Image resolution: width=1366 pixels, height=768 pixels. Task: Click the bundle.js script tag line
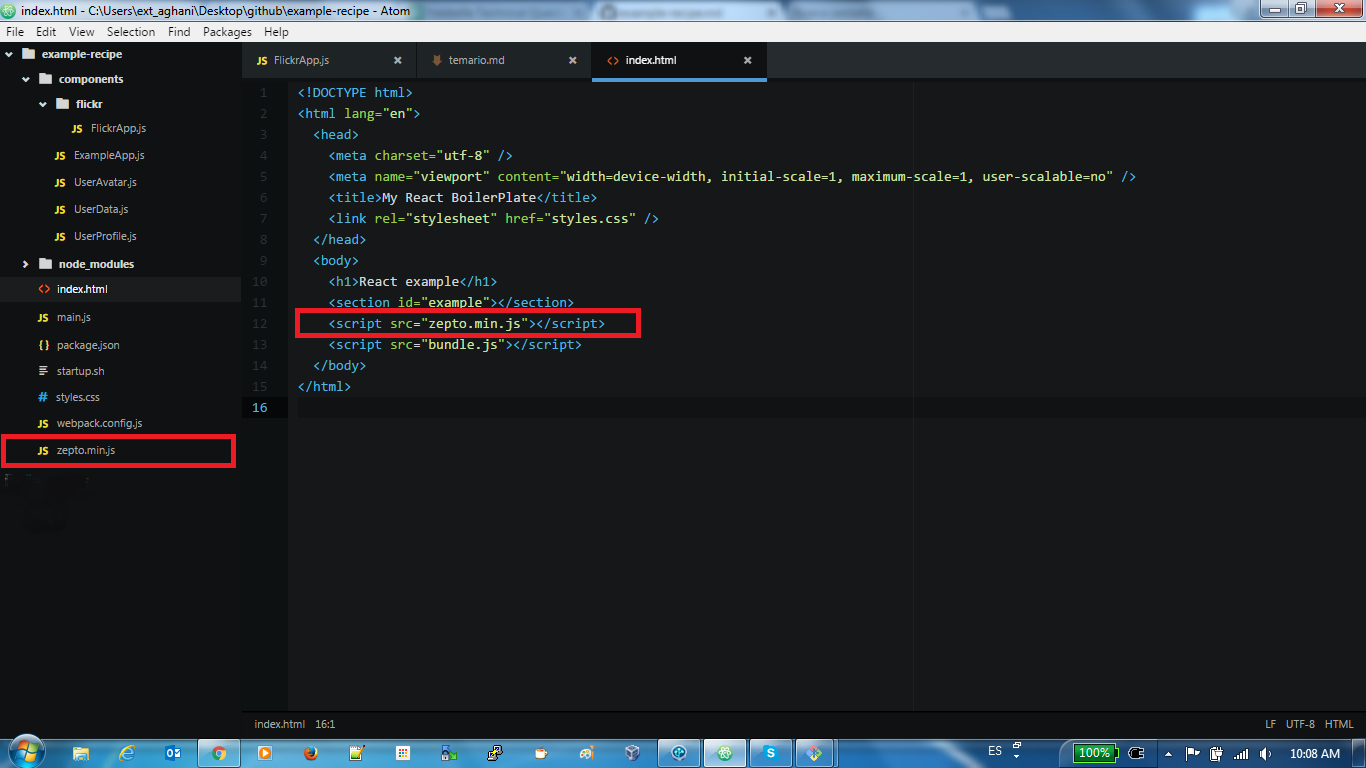pyautogui.click(x=455, y=344)
